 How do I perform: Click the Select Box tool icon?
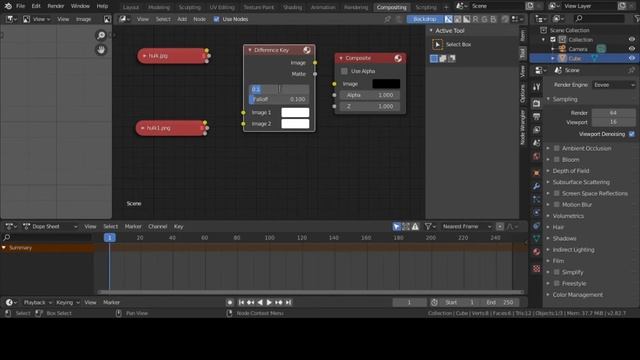[x=437, y=44]
